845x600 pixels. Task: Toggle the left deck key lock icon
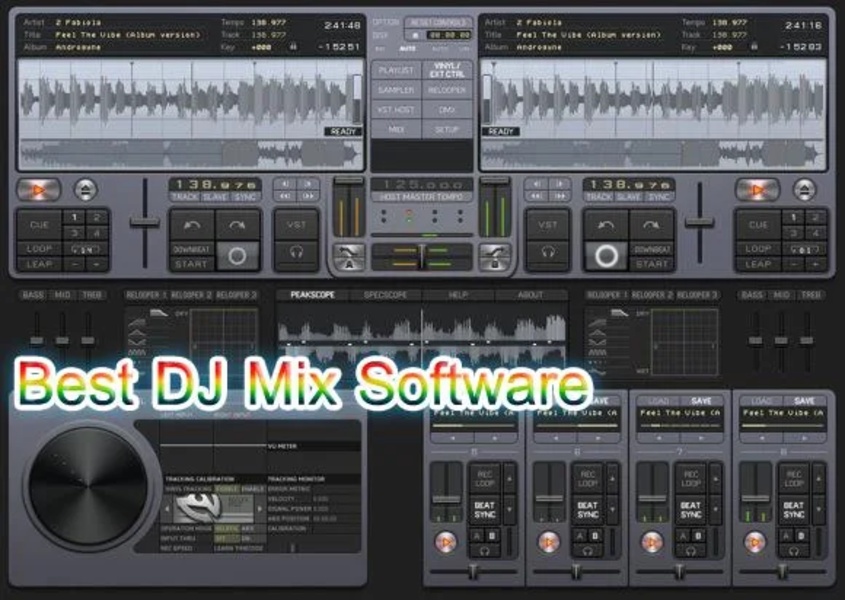point(294,47)
